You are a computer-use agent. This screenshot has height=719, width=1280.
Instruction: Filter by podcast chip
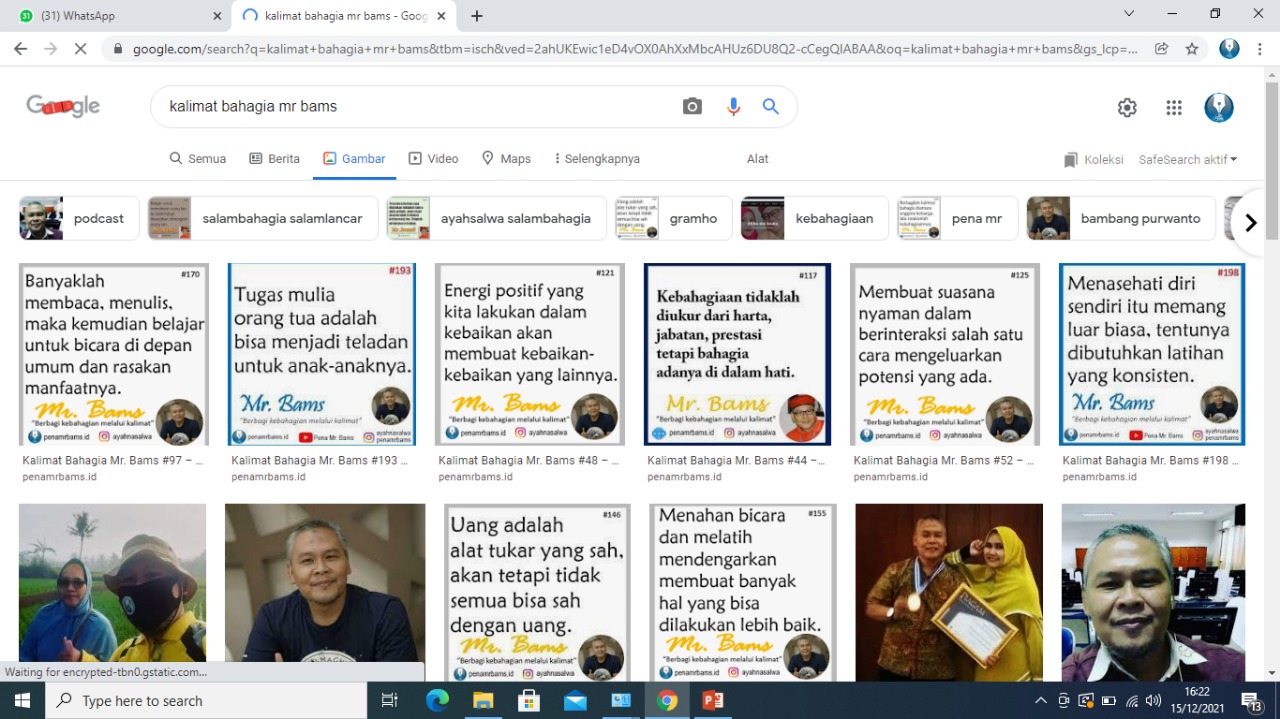(79, 218)
